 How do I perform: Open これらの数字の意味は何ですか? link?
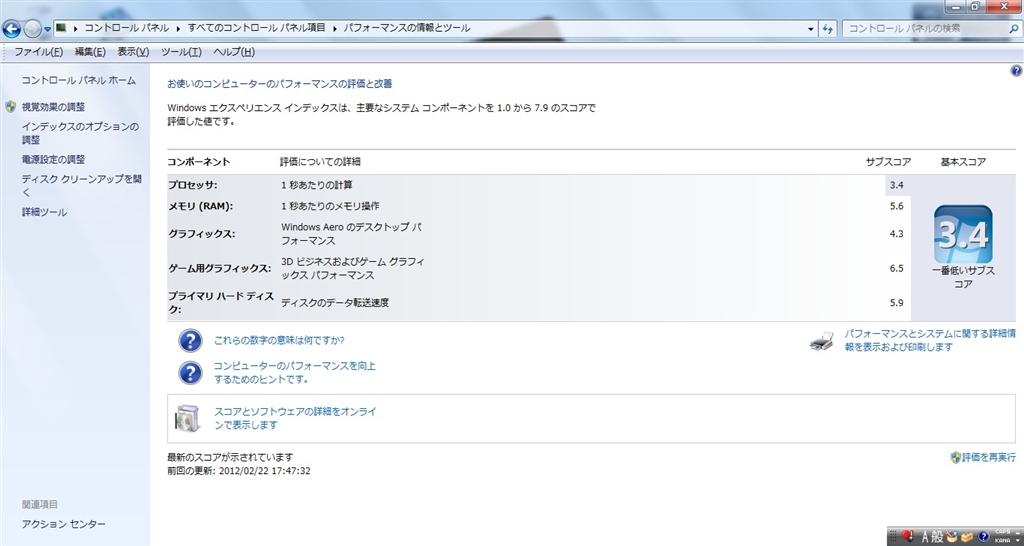[279, 340]
